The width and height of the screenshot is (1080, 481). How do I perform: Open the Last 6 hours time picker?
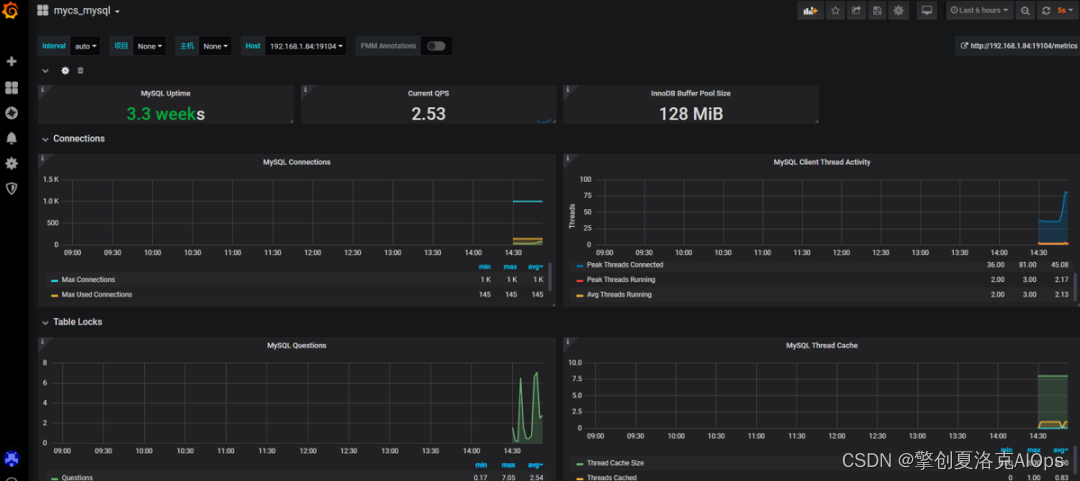pos(978,10)
